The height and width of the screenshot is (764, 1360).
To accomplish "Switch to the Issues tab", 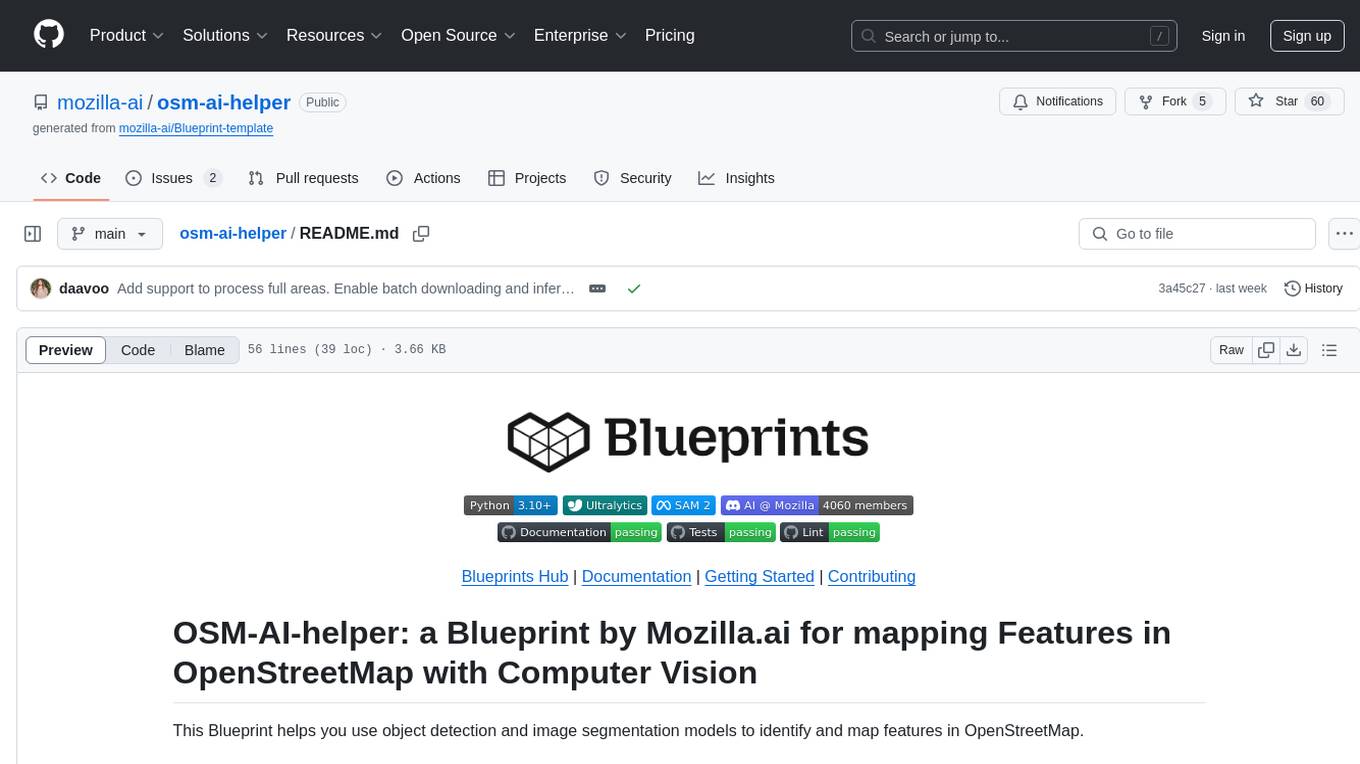I will pos(173,178).
